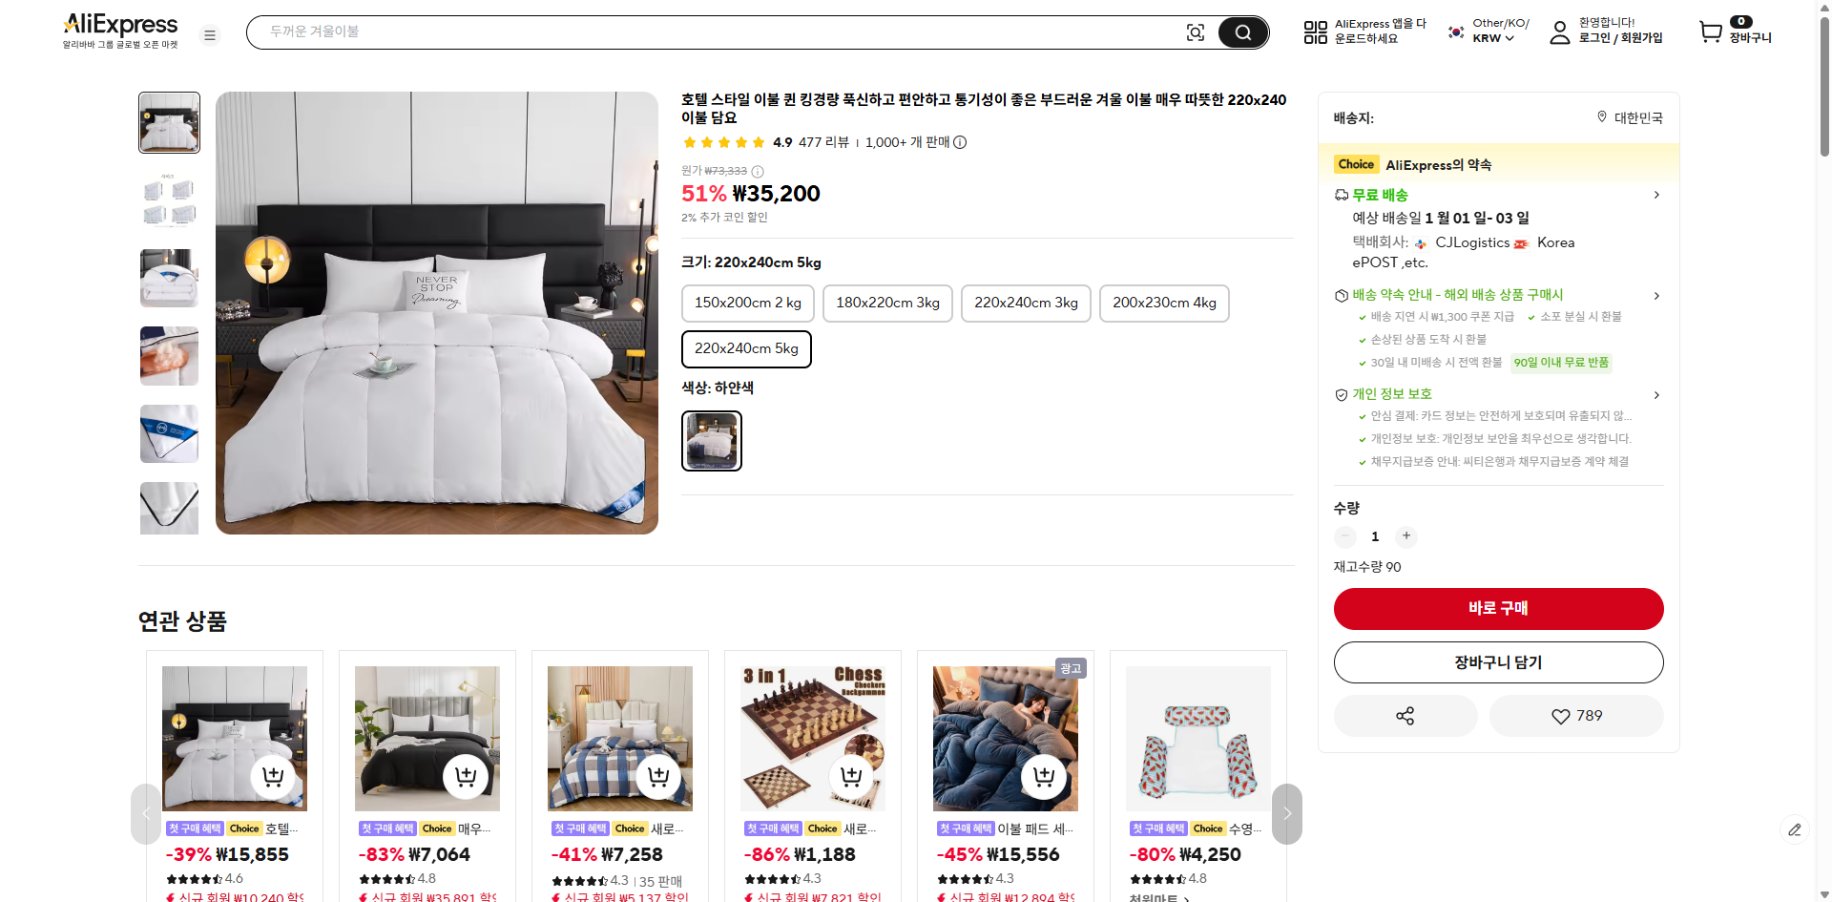Choose the 200x230cm 4kg size
The height and width of the screenshot is (902, 1832).
point(1164,303)
